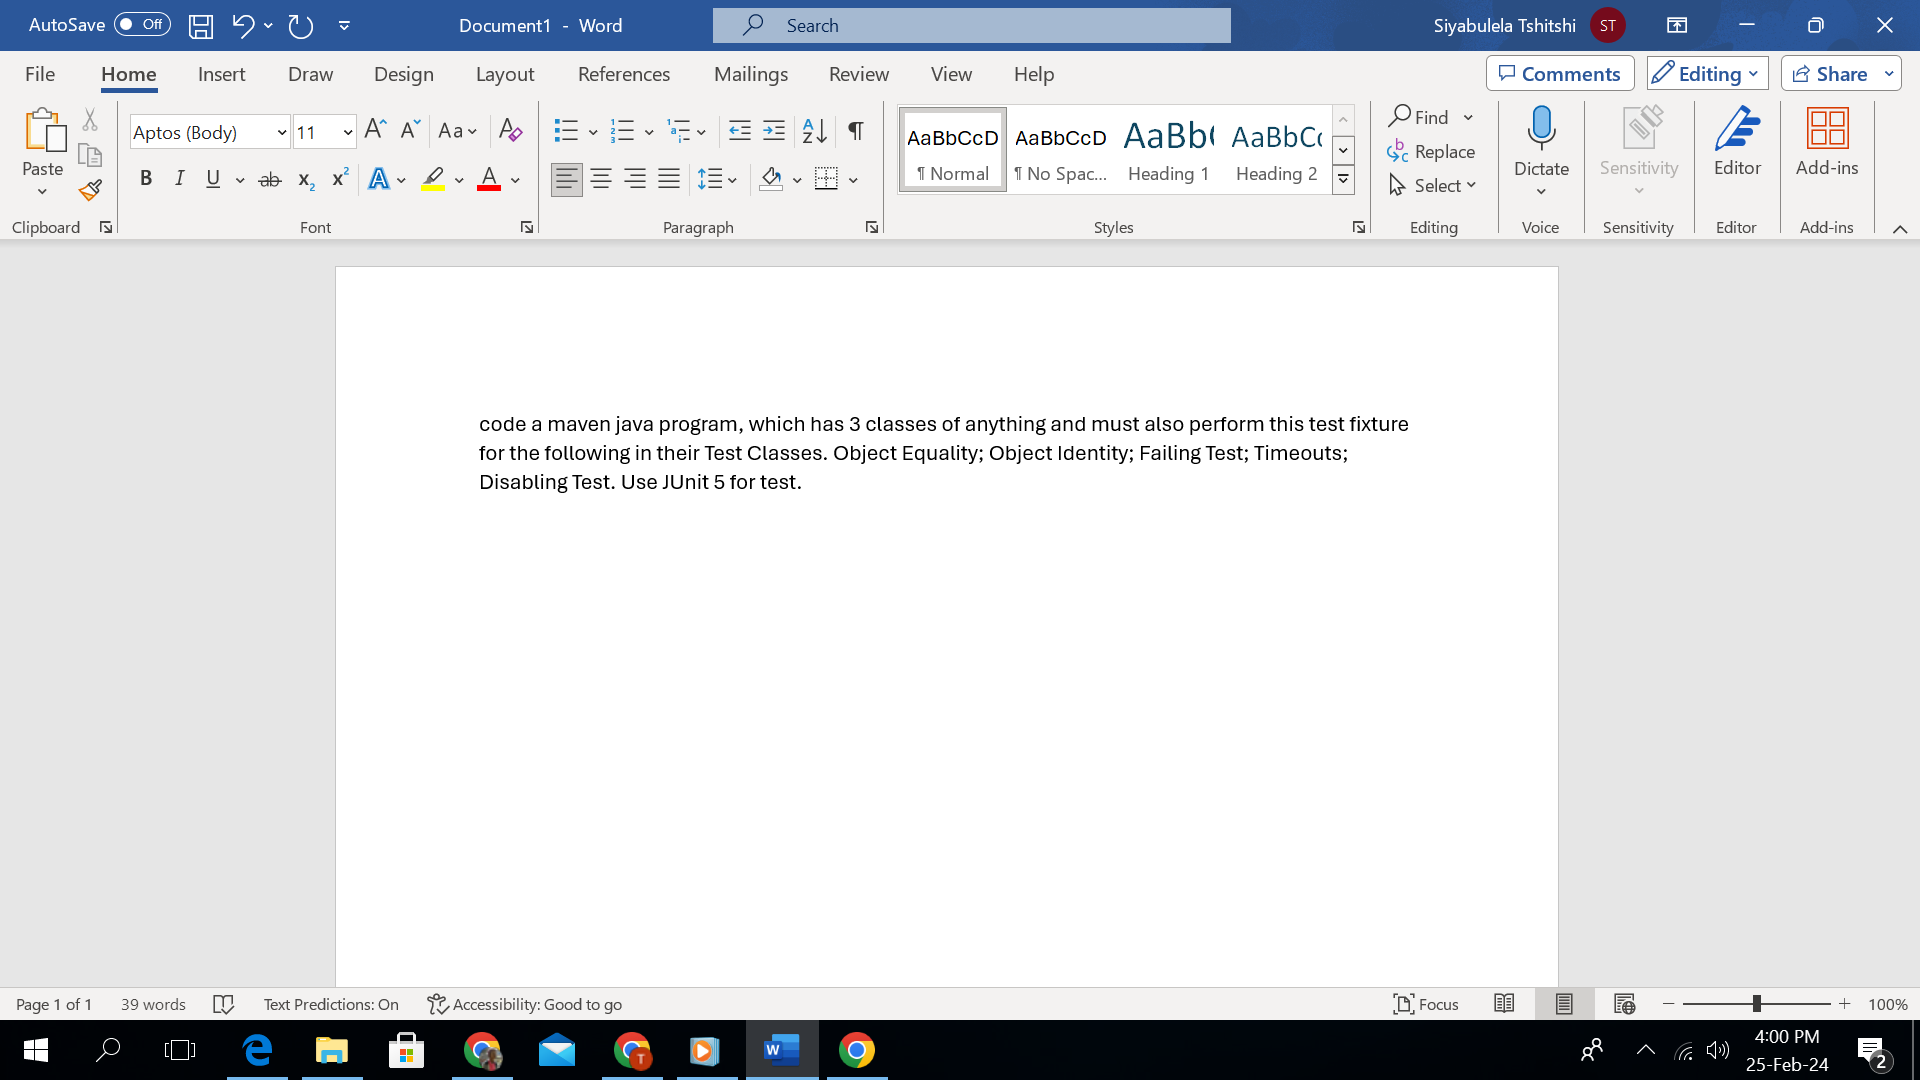Apply the Text Effects glowing A
1920x1080 pixels.
[x=379, y=180]
